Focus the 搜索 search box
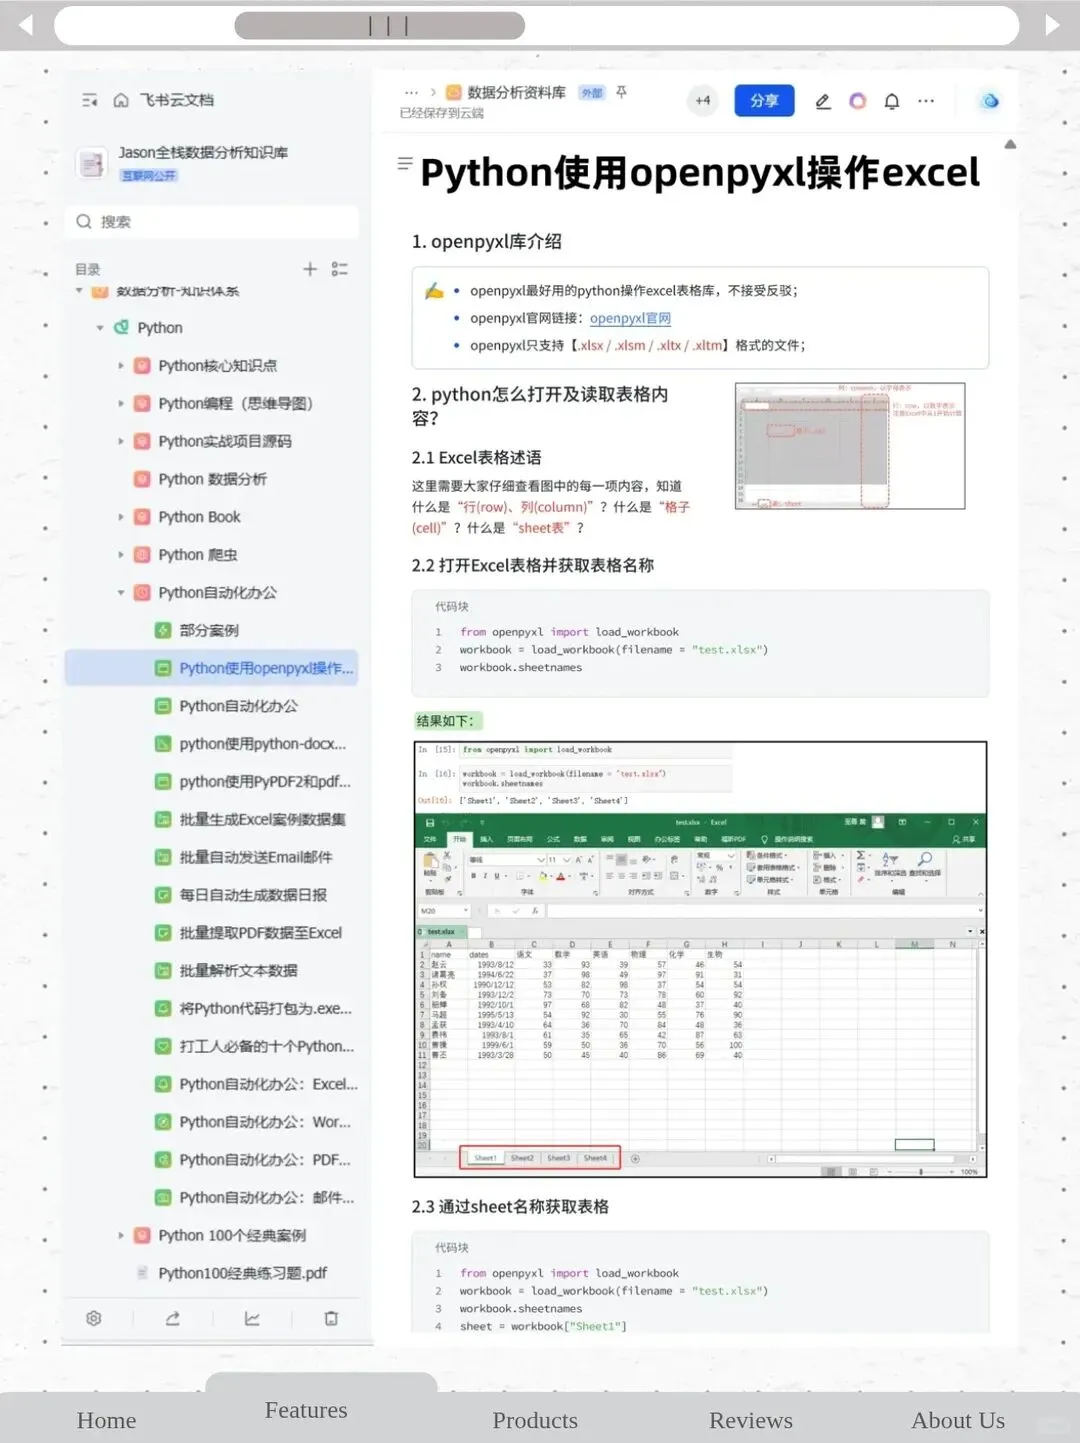 tap(211, 222)
